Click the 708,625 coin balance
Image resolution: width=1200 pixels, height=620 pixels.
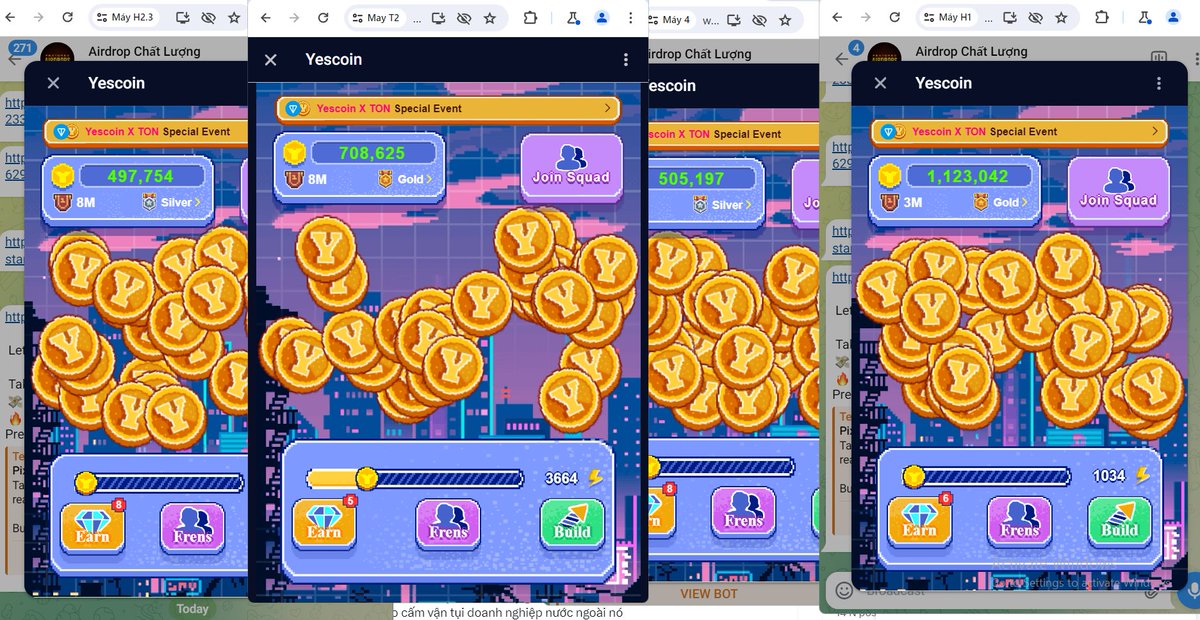(373, 153)
